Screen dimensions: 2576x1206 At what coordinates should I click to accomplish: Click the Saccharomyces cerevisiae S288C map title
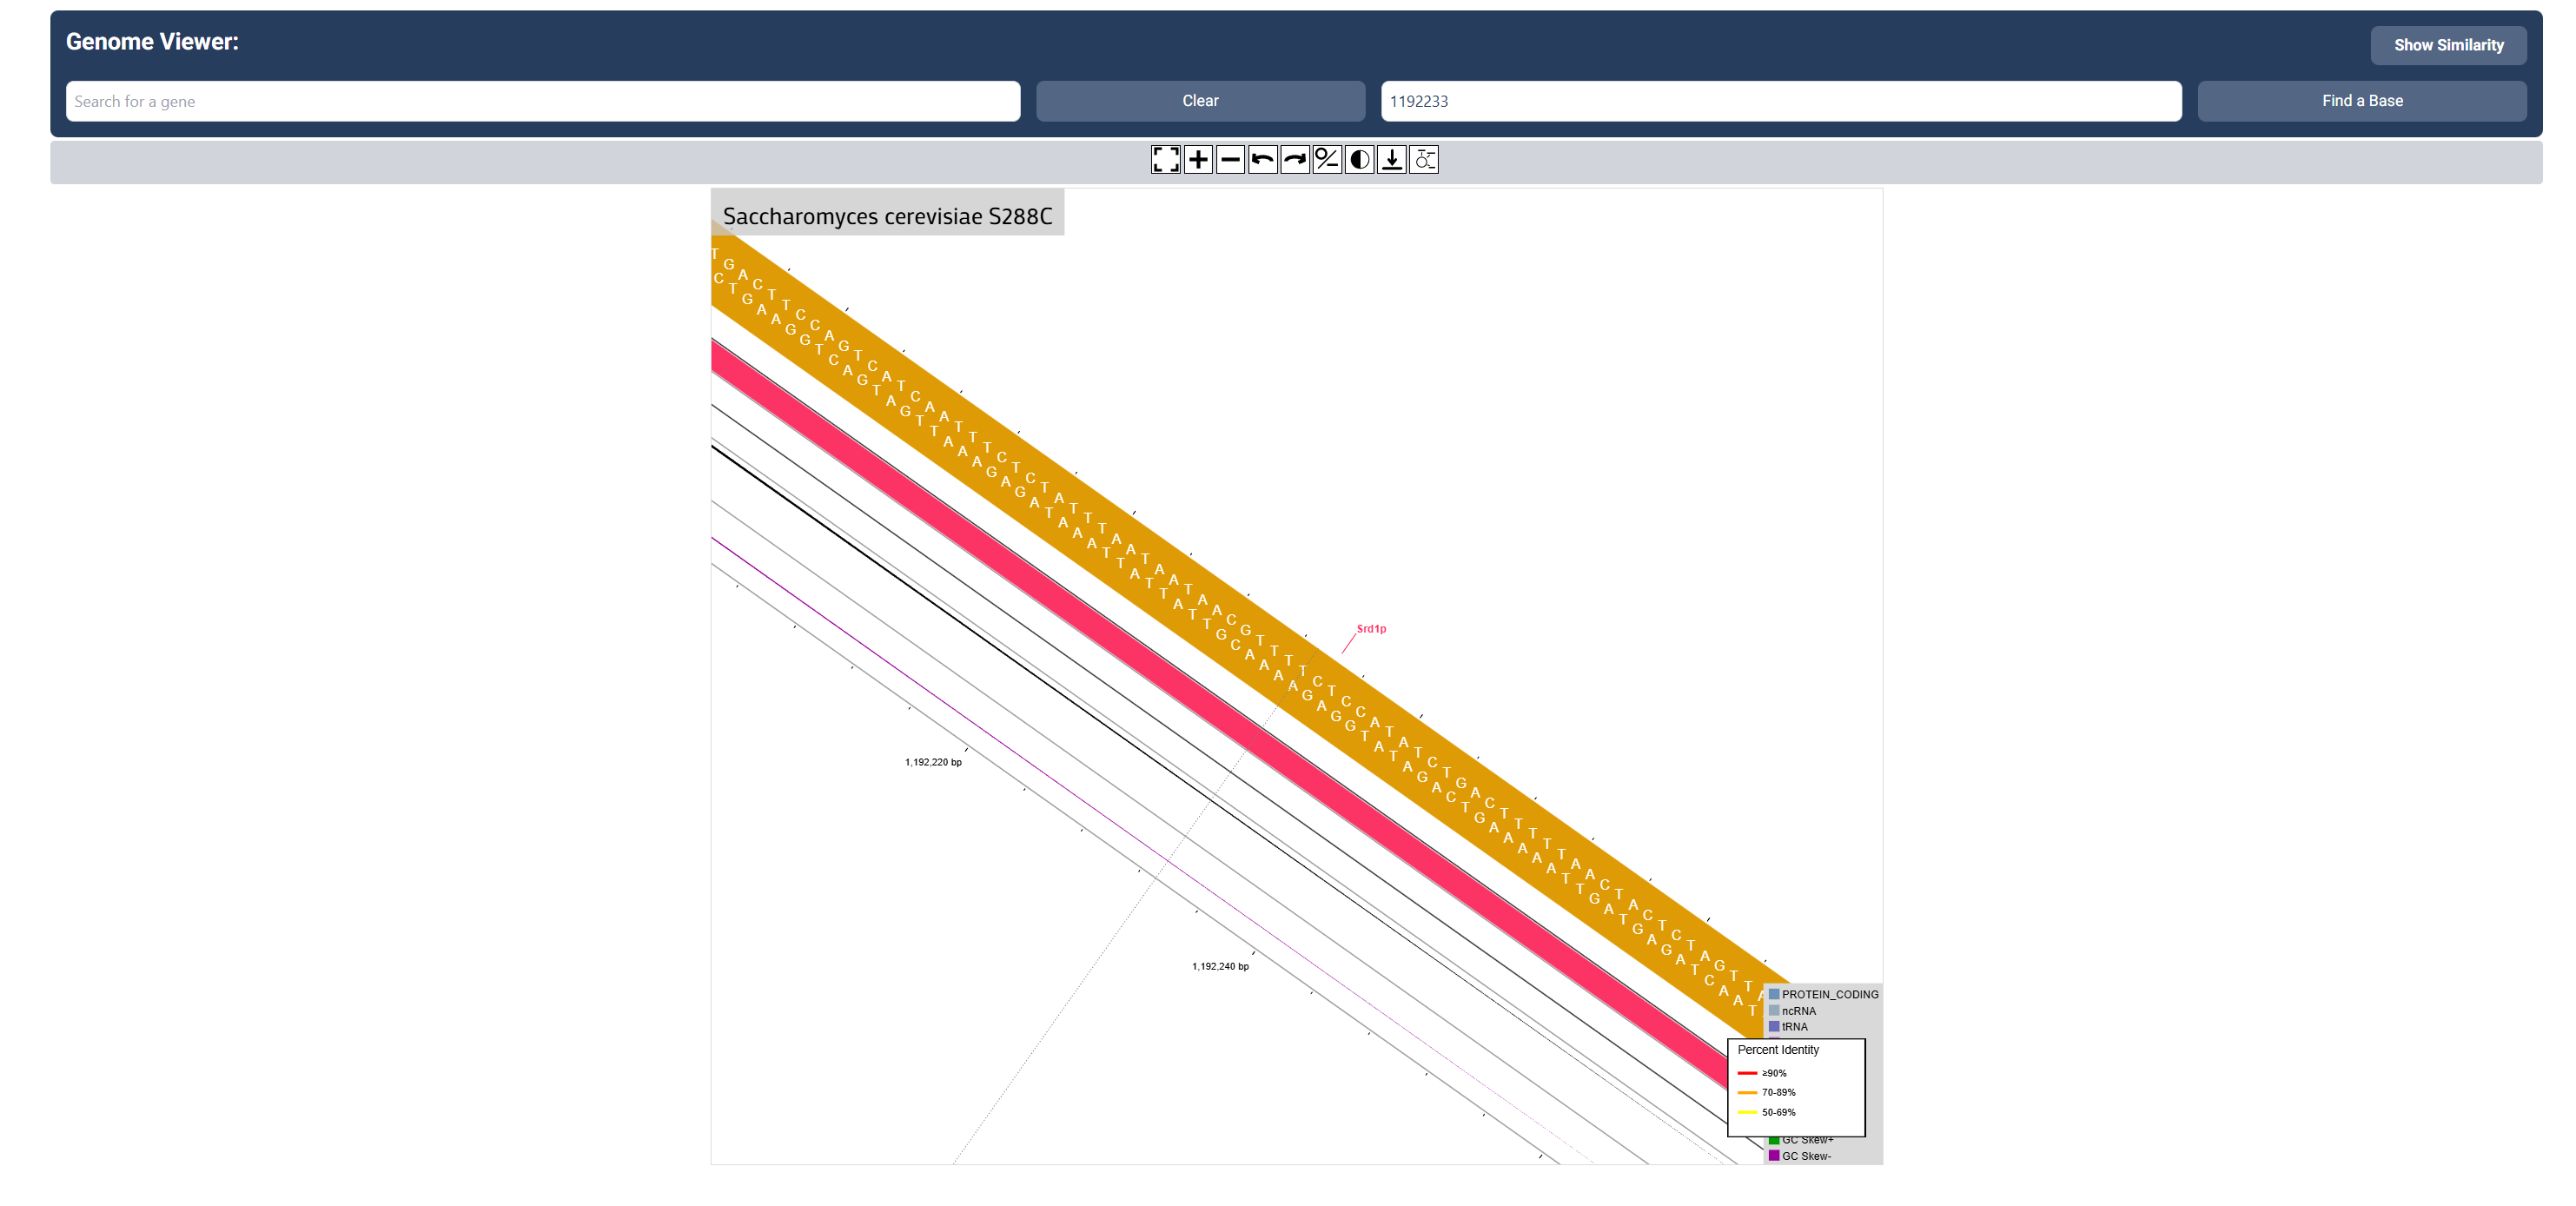click(x=887, y=216)
